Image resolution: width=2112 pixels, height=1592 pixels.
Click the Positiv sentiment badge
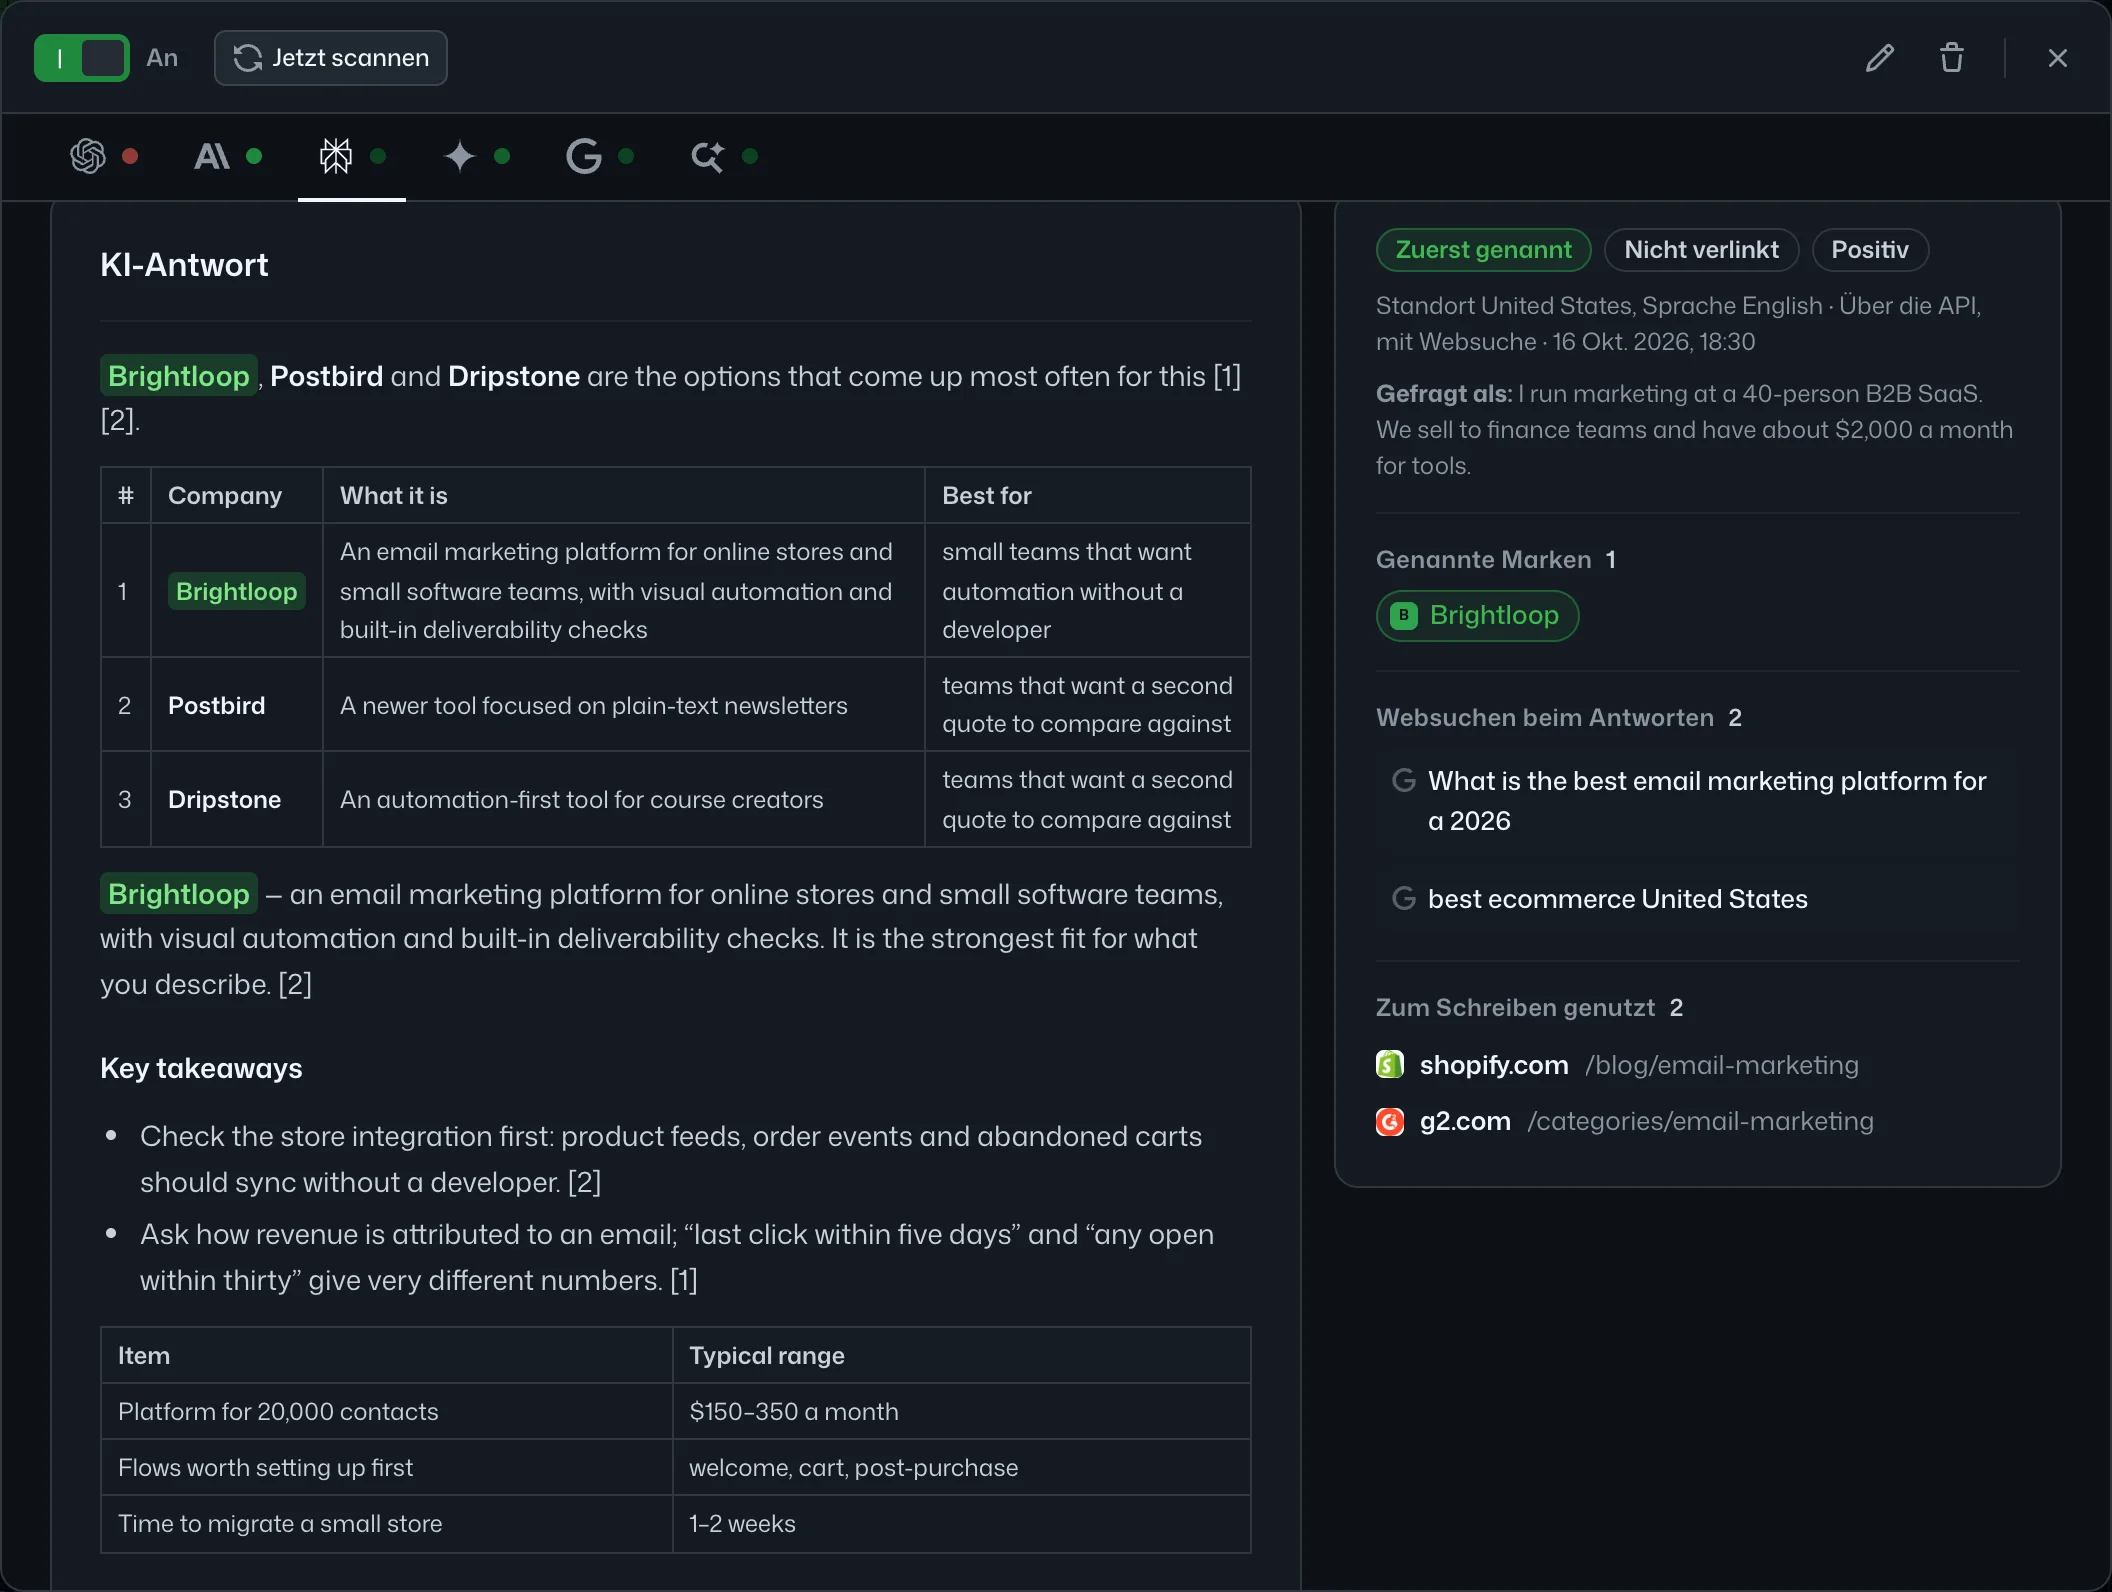[1870, 250]
